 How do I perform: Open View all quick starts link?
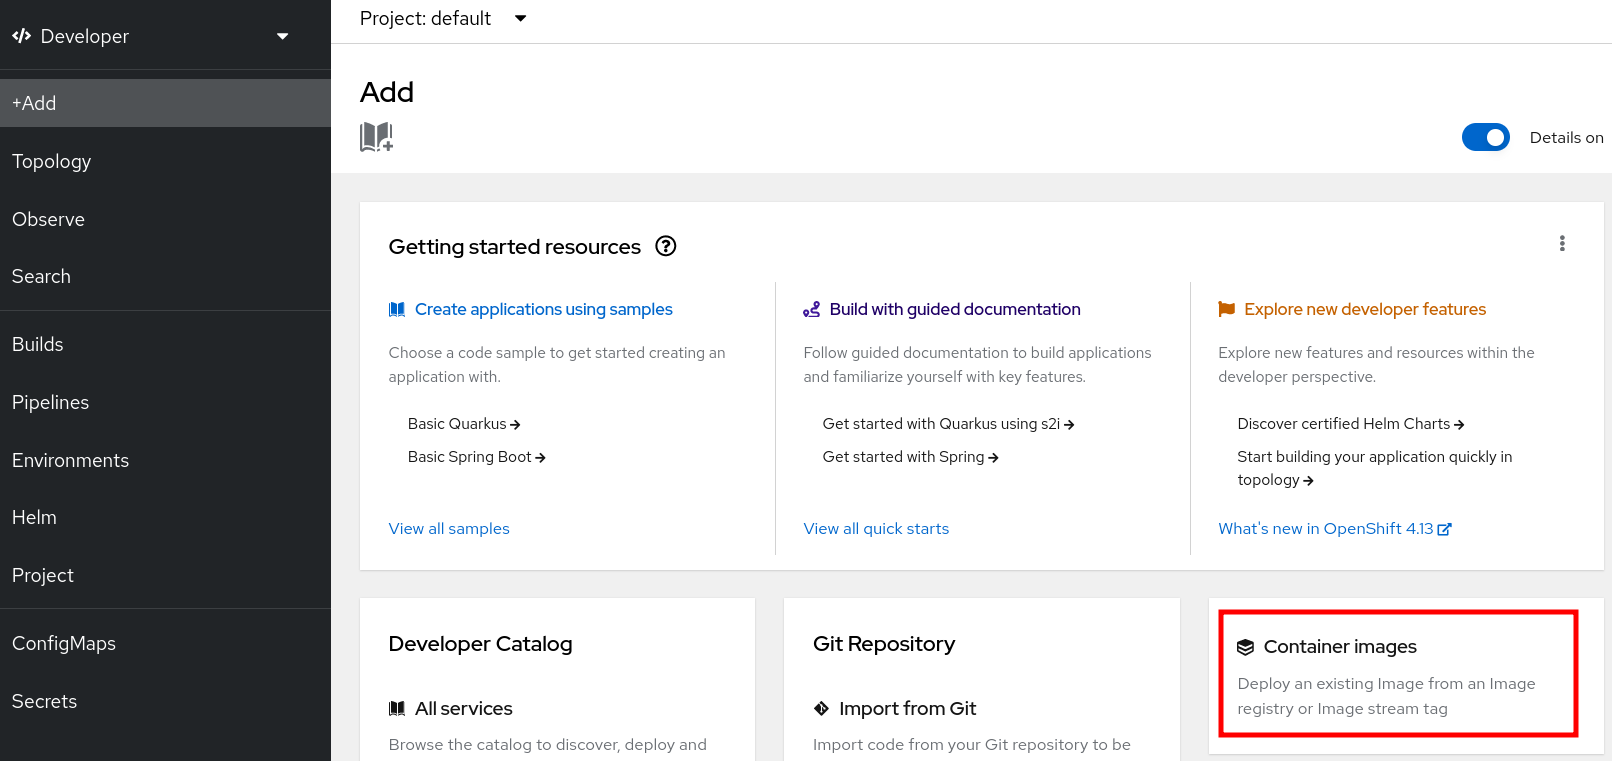876,528
